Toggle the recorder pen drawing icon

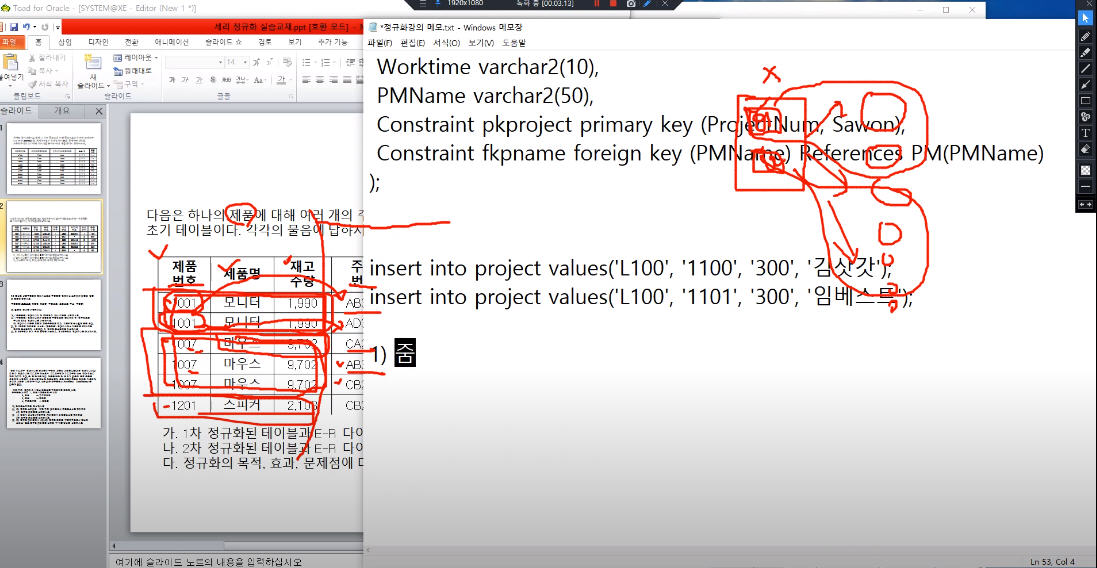[x=648, y=3]
